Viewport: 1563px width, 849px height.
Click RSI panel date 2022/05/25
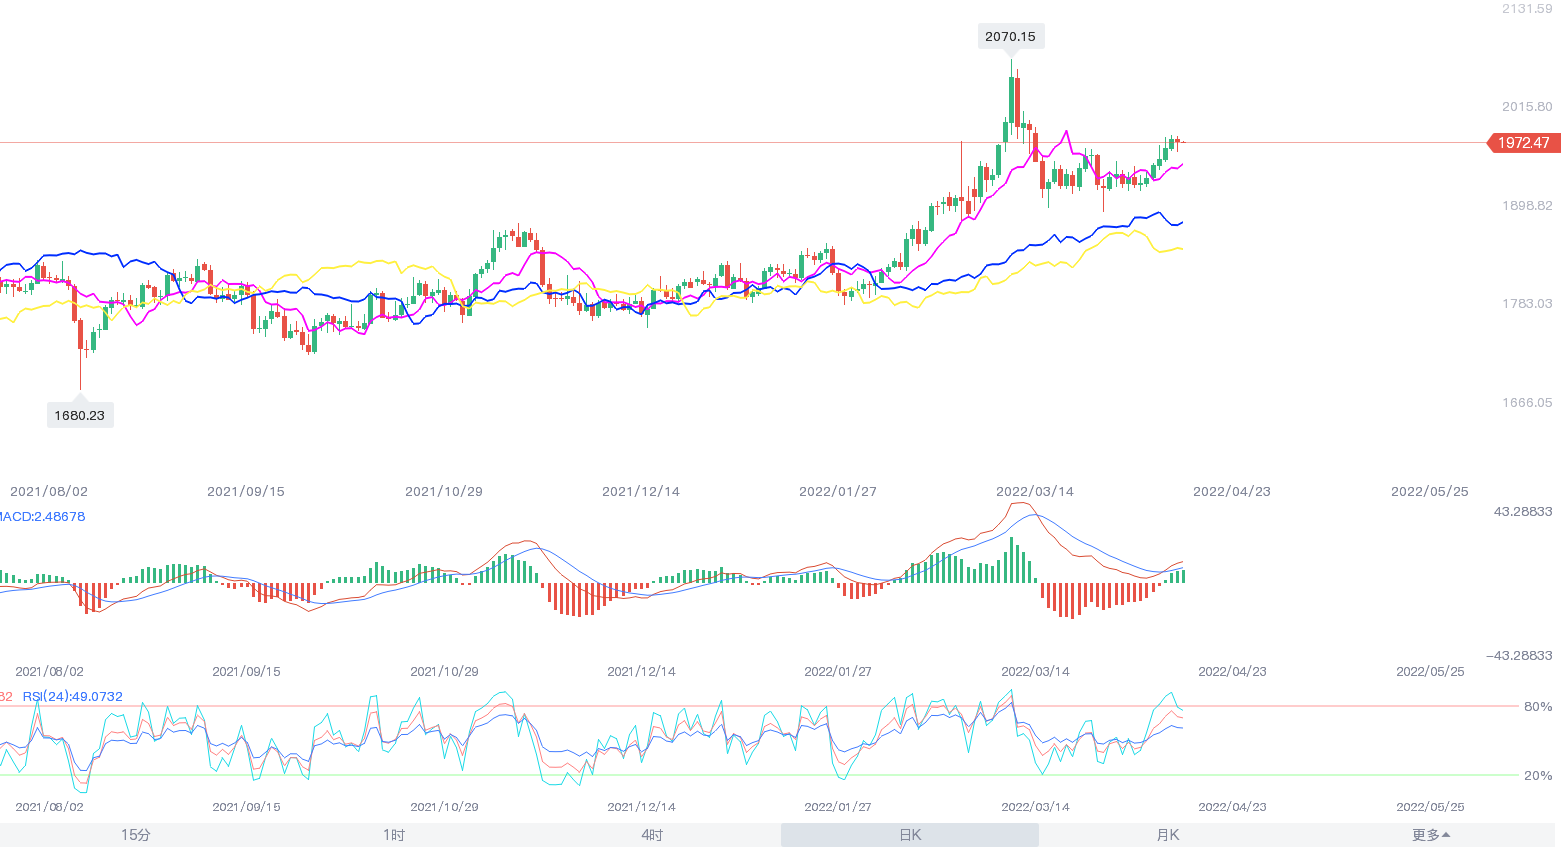tap(1431, 807)
